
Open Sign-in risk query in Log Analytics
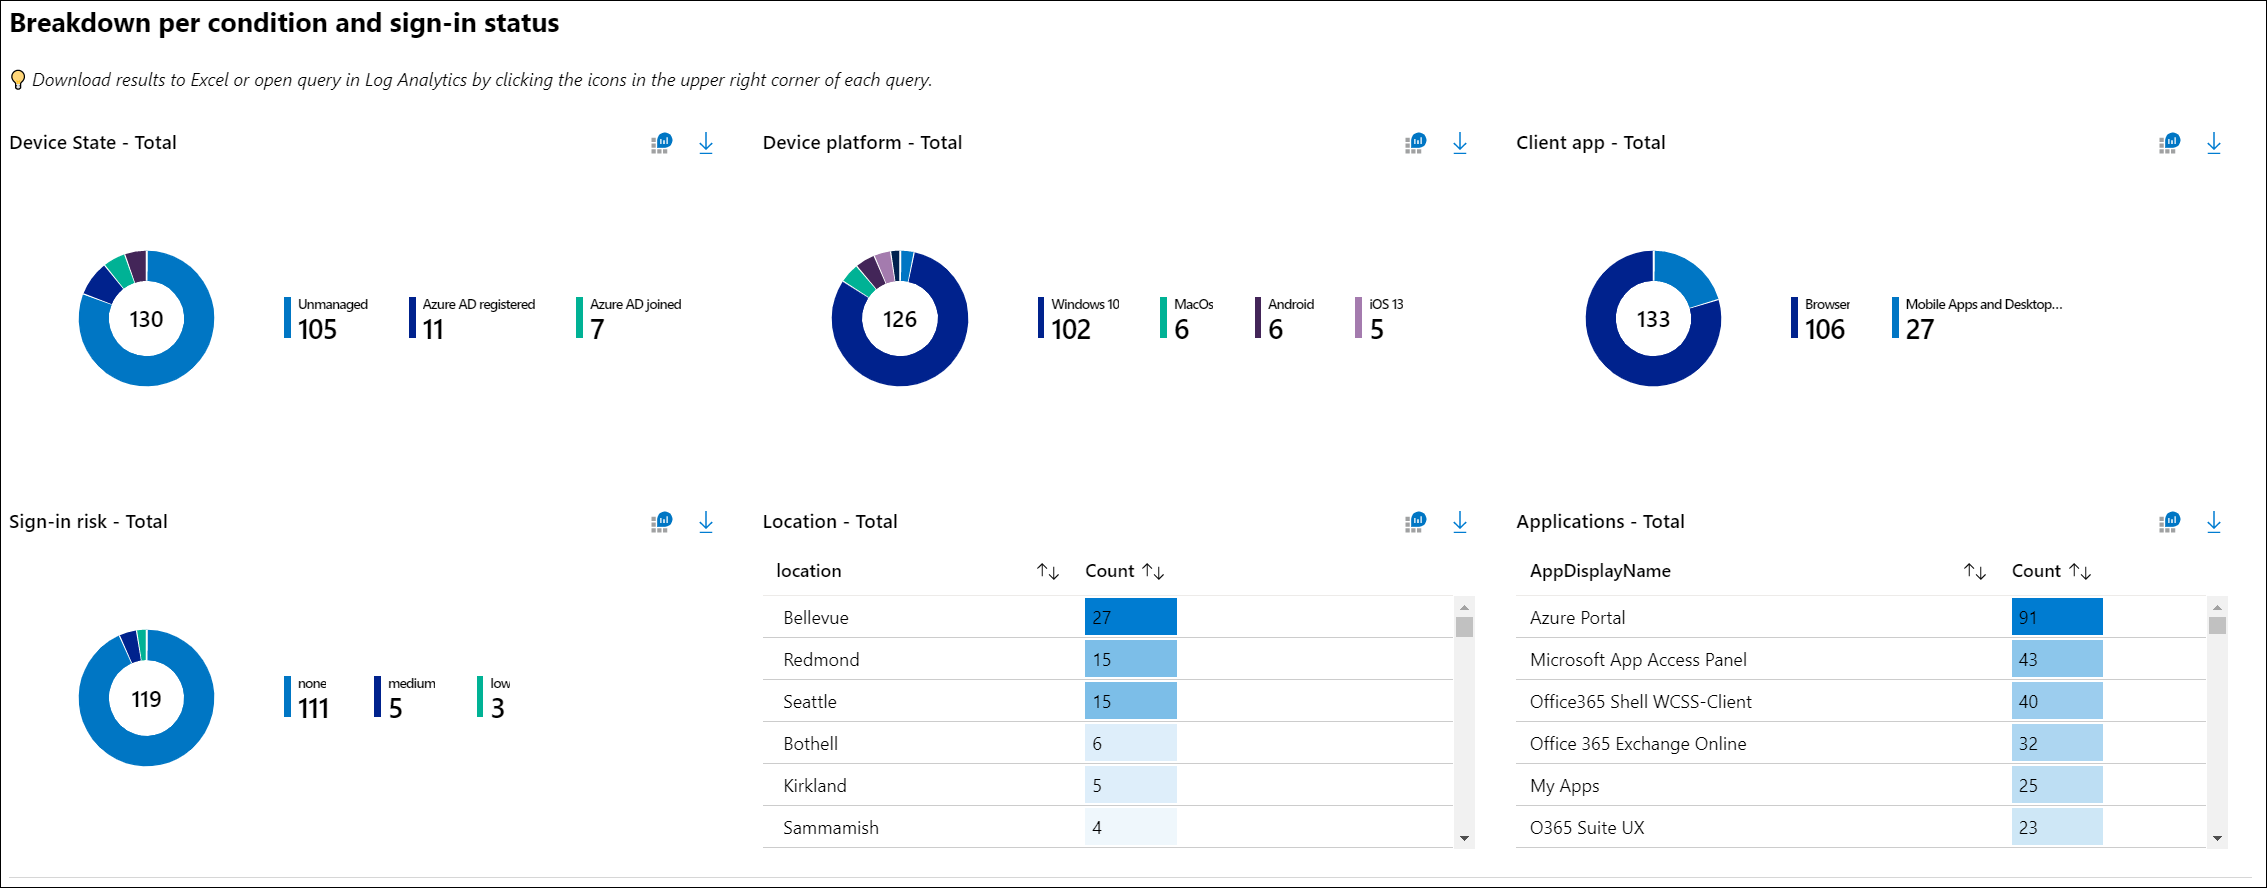[662, 522]
